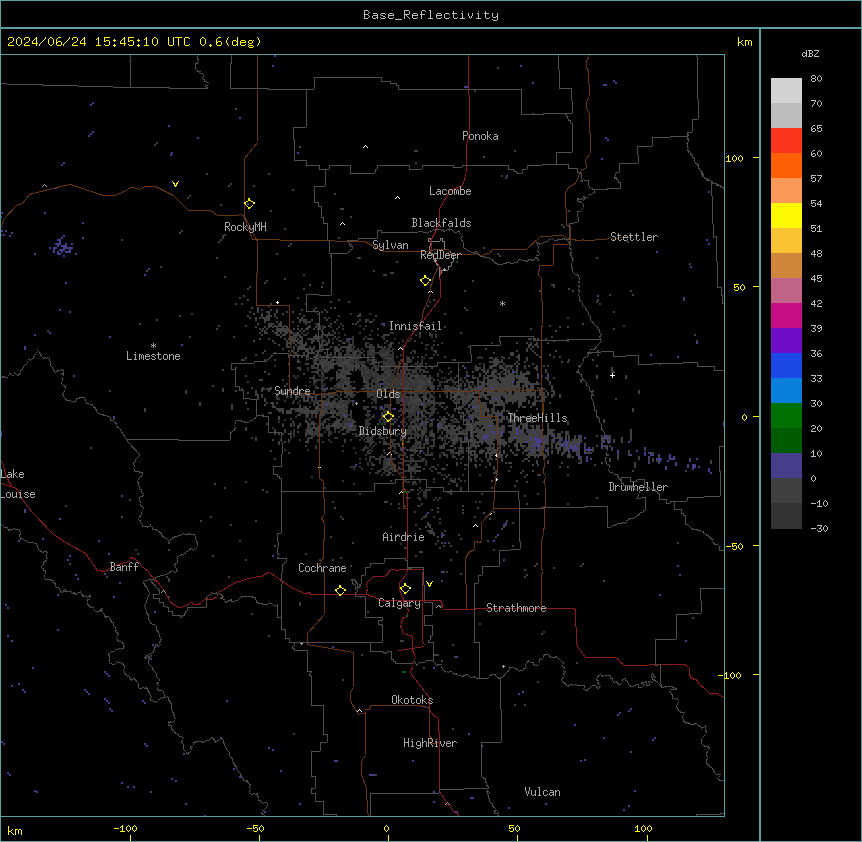The height and width of the screenshot is (842, 862).
Task: Click the Stettler city label
Action: click(634, 237)
